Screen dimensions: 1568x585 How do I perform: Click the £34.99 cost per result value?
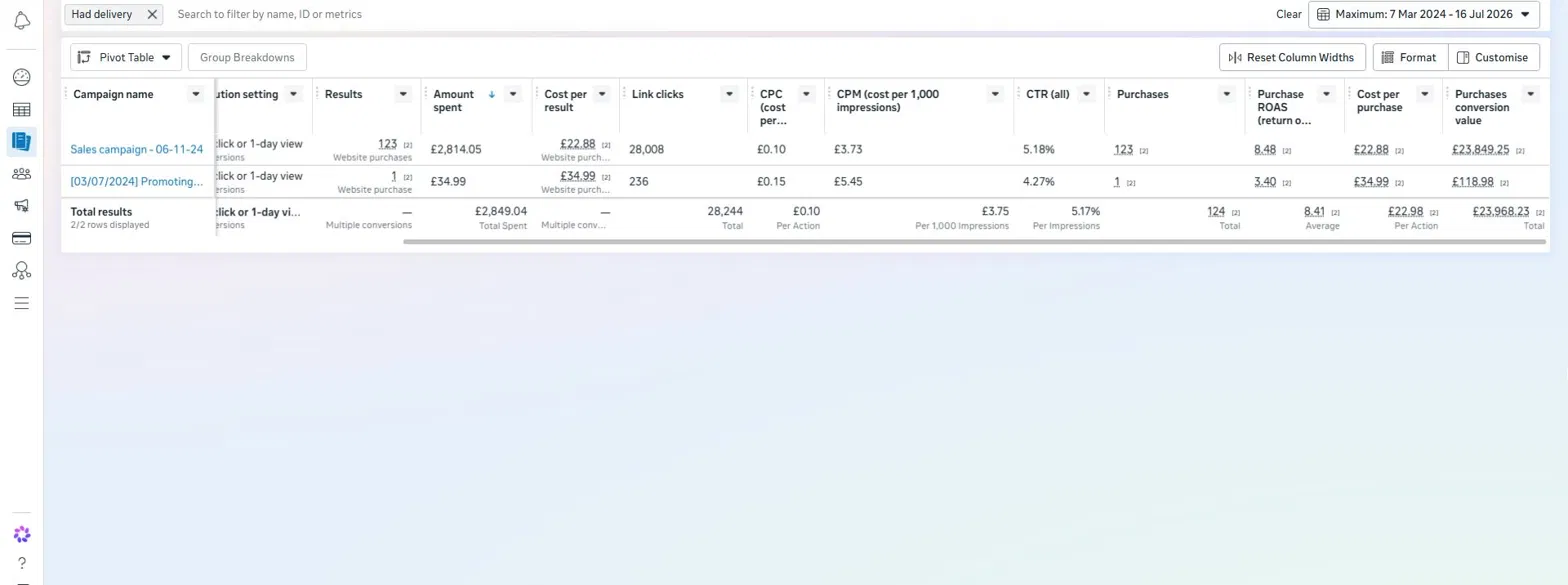click(x=578, y=176)
